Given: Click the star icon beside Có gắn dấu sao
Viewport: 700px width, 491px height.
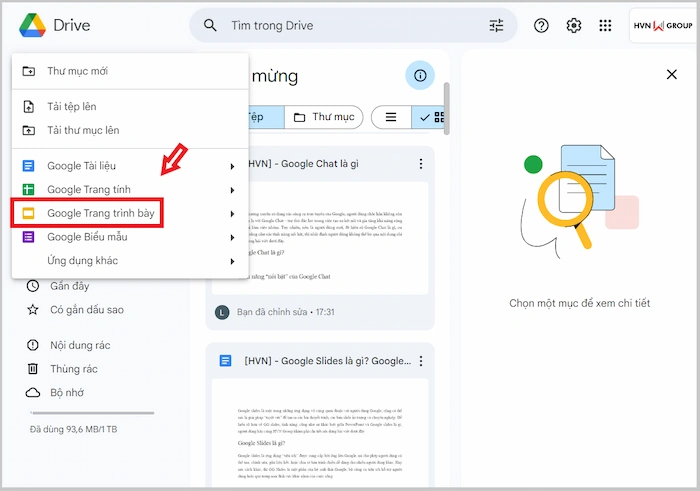Looking at the screenshot, I should pyautogui.click(x=33, y=310).
